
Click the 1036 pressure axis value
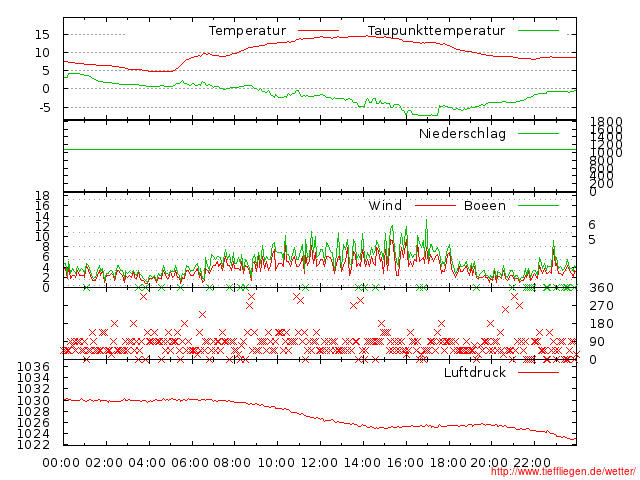pyautogui.click(x=33, y=367)
